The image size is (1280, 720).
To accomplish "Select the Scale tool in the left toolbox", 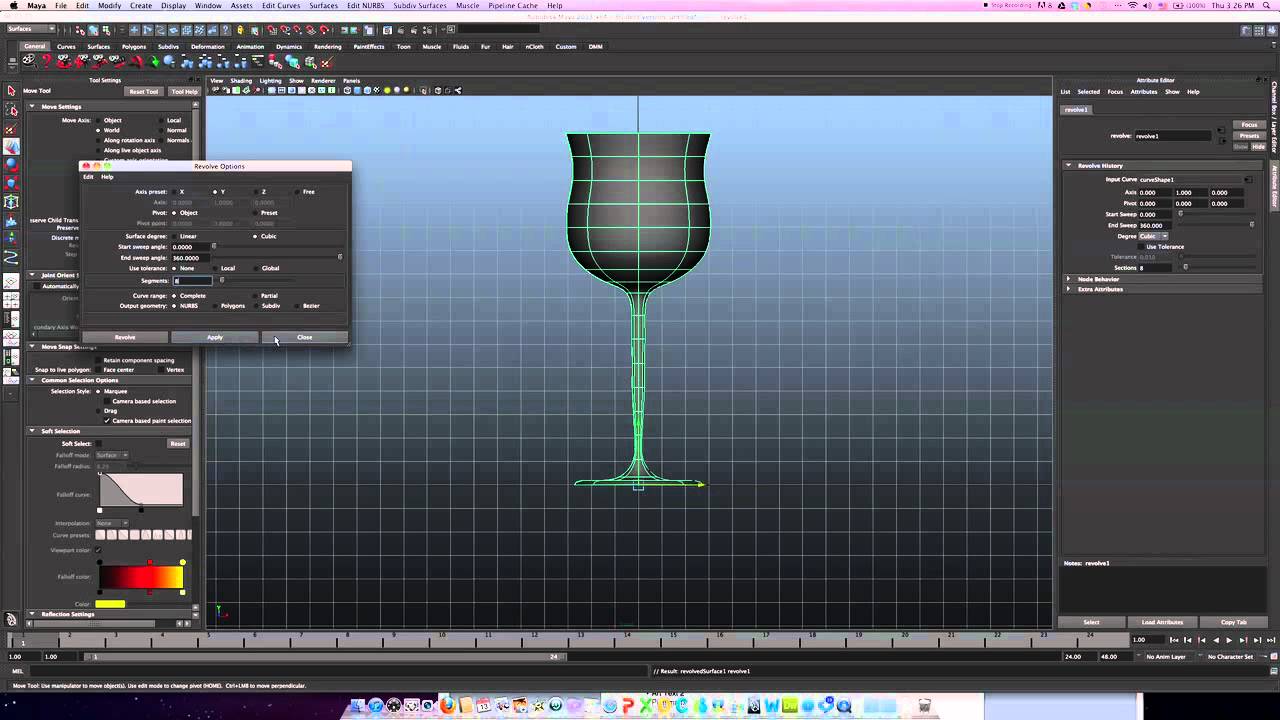I will [x=11, y=183].
